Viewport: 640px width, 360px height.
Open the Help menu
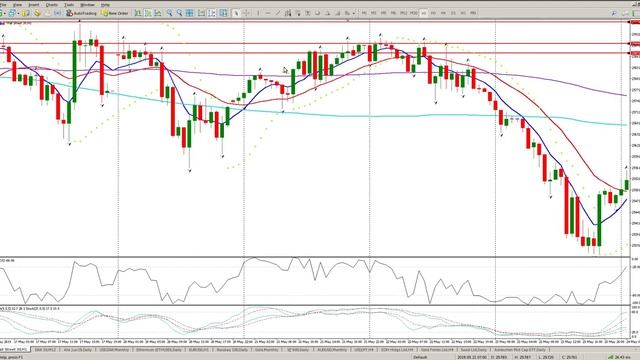(105, 5)
